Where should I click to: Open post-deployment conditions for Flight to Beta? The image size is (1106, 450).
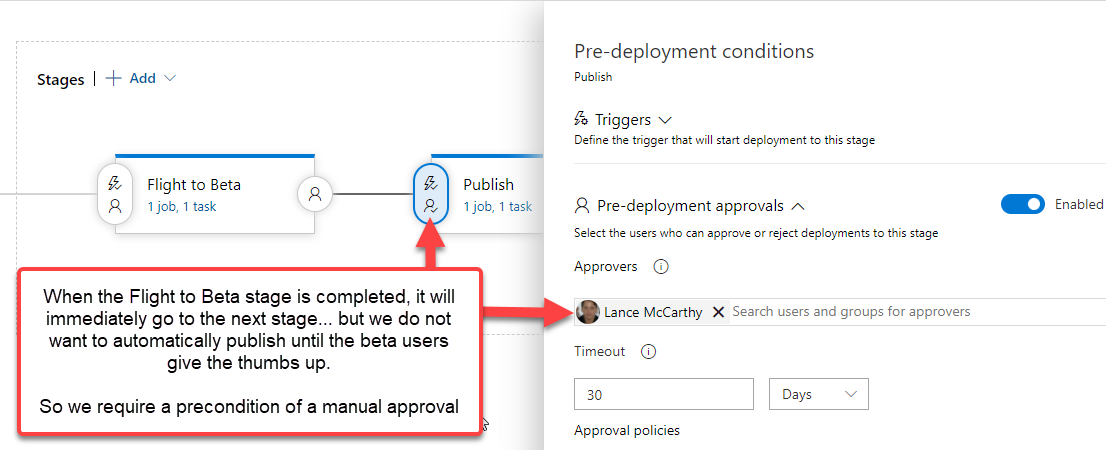coord(315,194)
